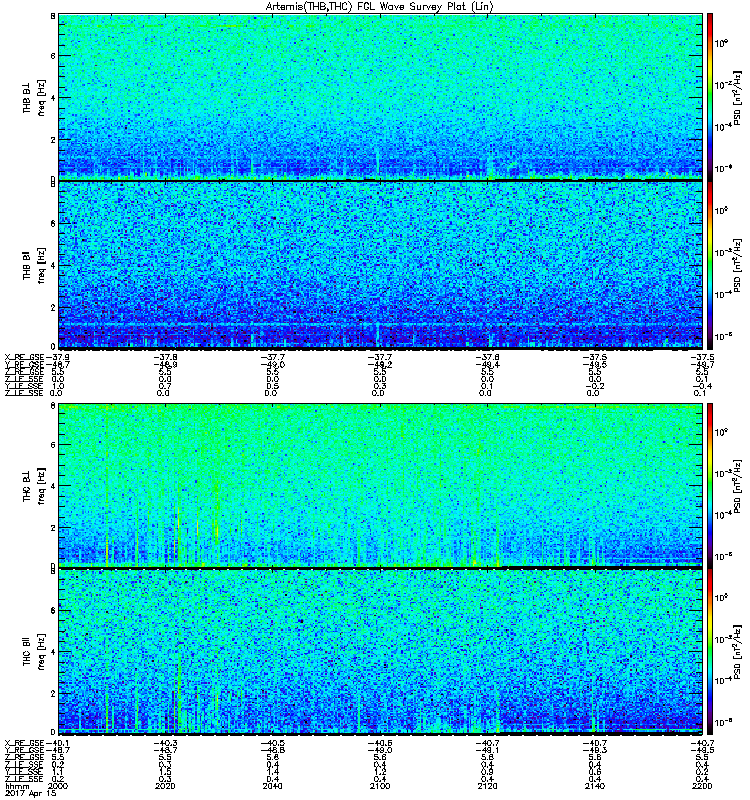Viewport: 750px width, 800px height.
Task: Click the '2020' time label on the bottom axis
Action: (165, 786)
